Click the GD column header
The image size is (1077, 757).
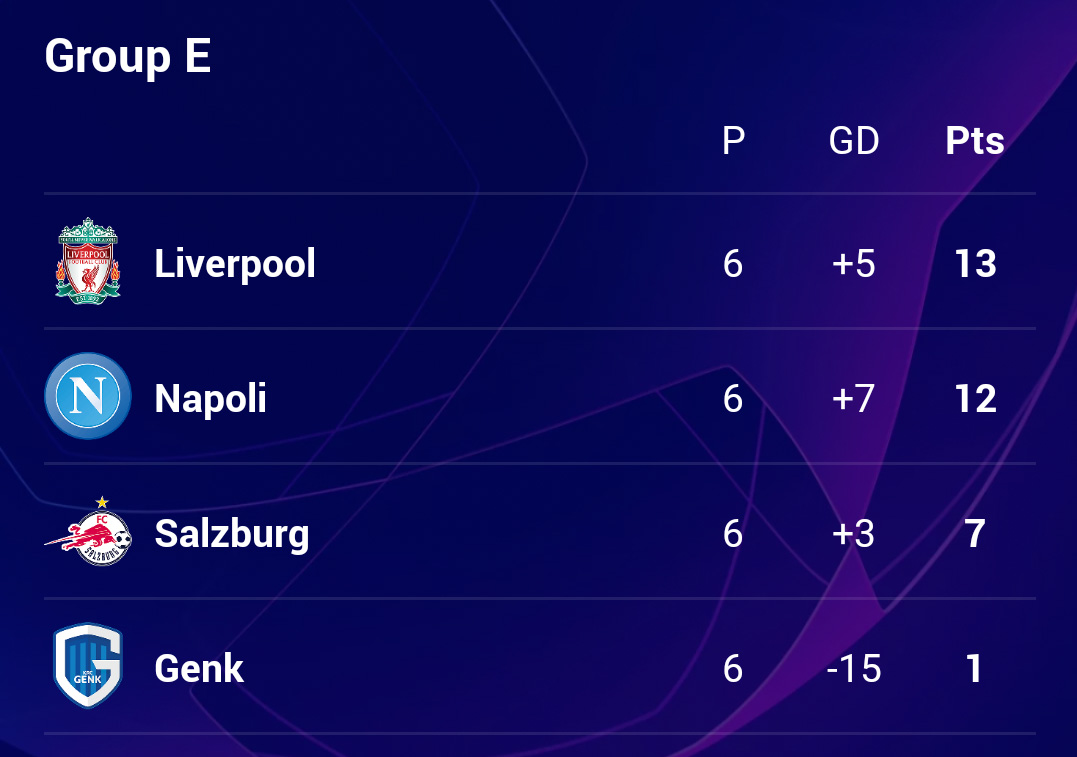[x=854, y=141]
